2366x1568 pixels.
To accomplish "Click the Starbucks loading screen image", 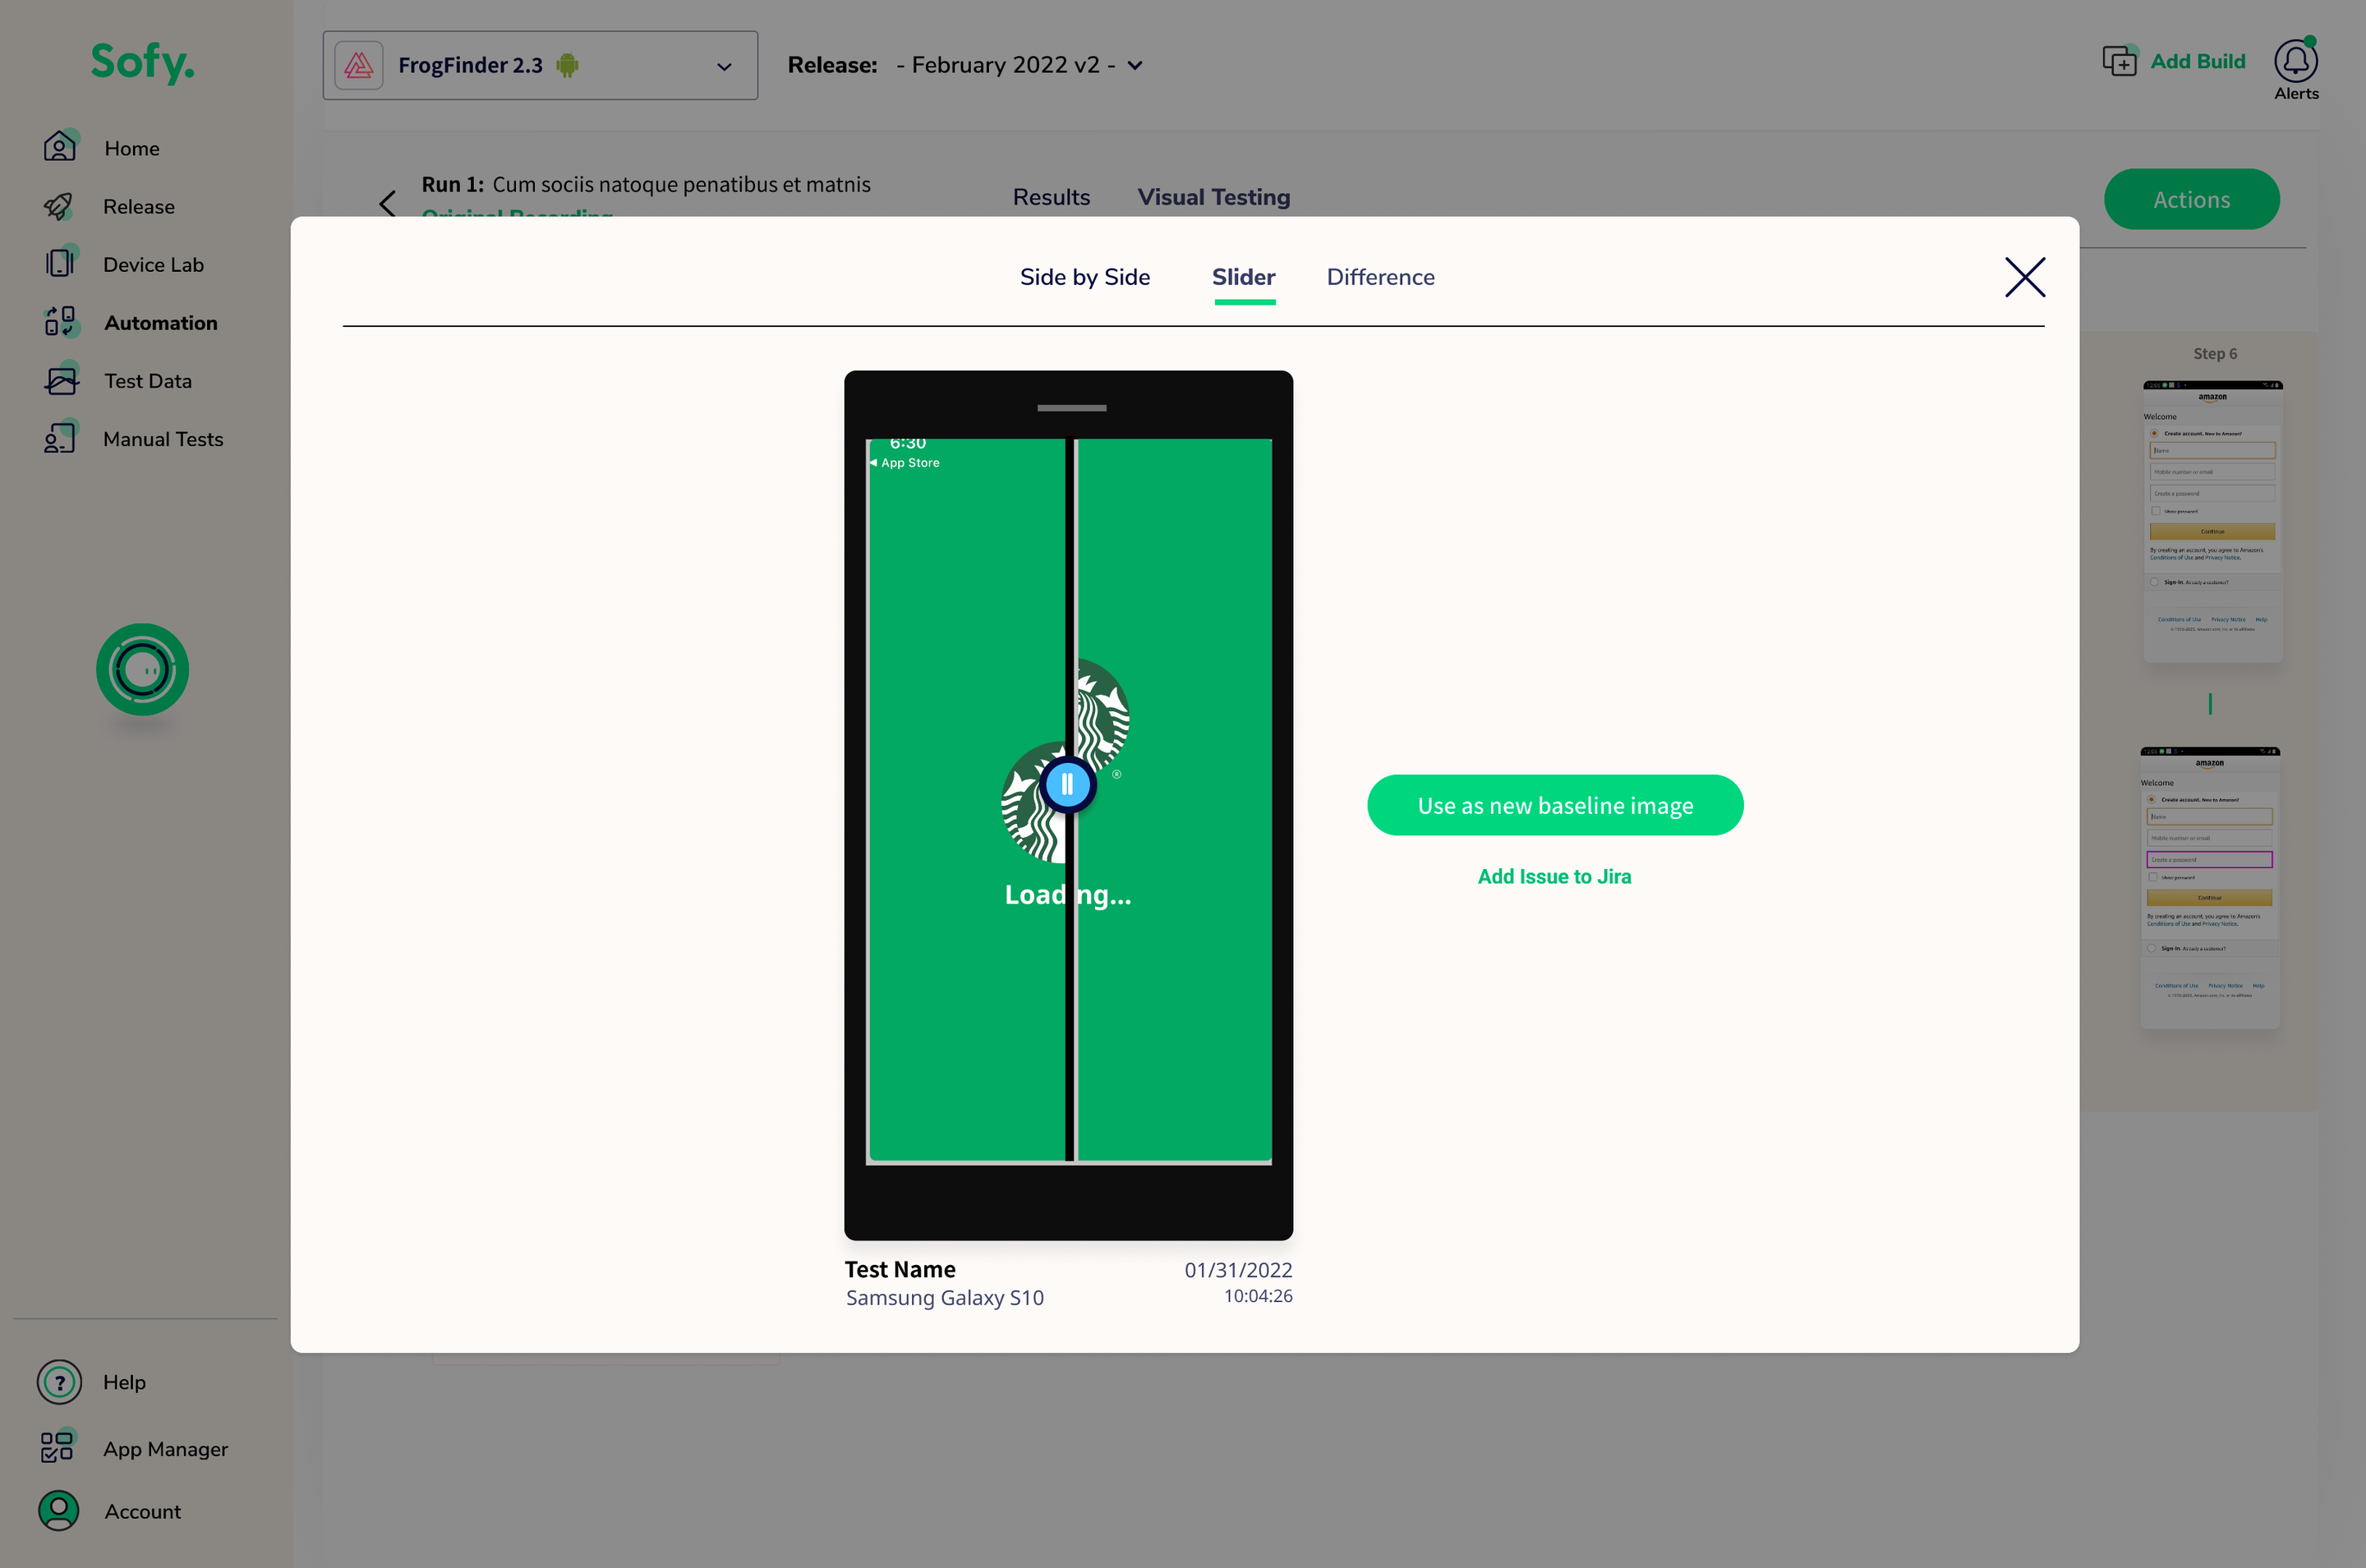I will (x=1069, y=801).
